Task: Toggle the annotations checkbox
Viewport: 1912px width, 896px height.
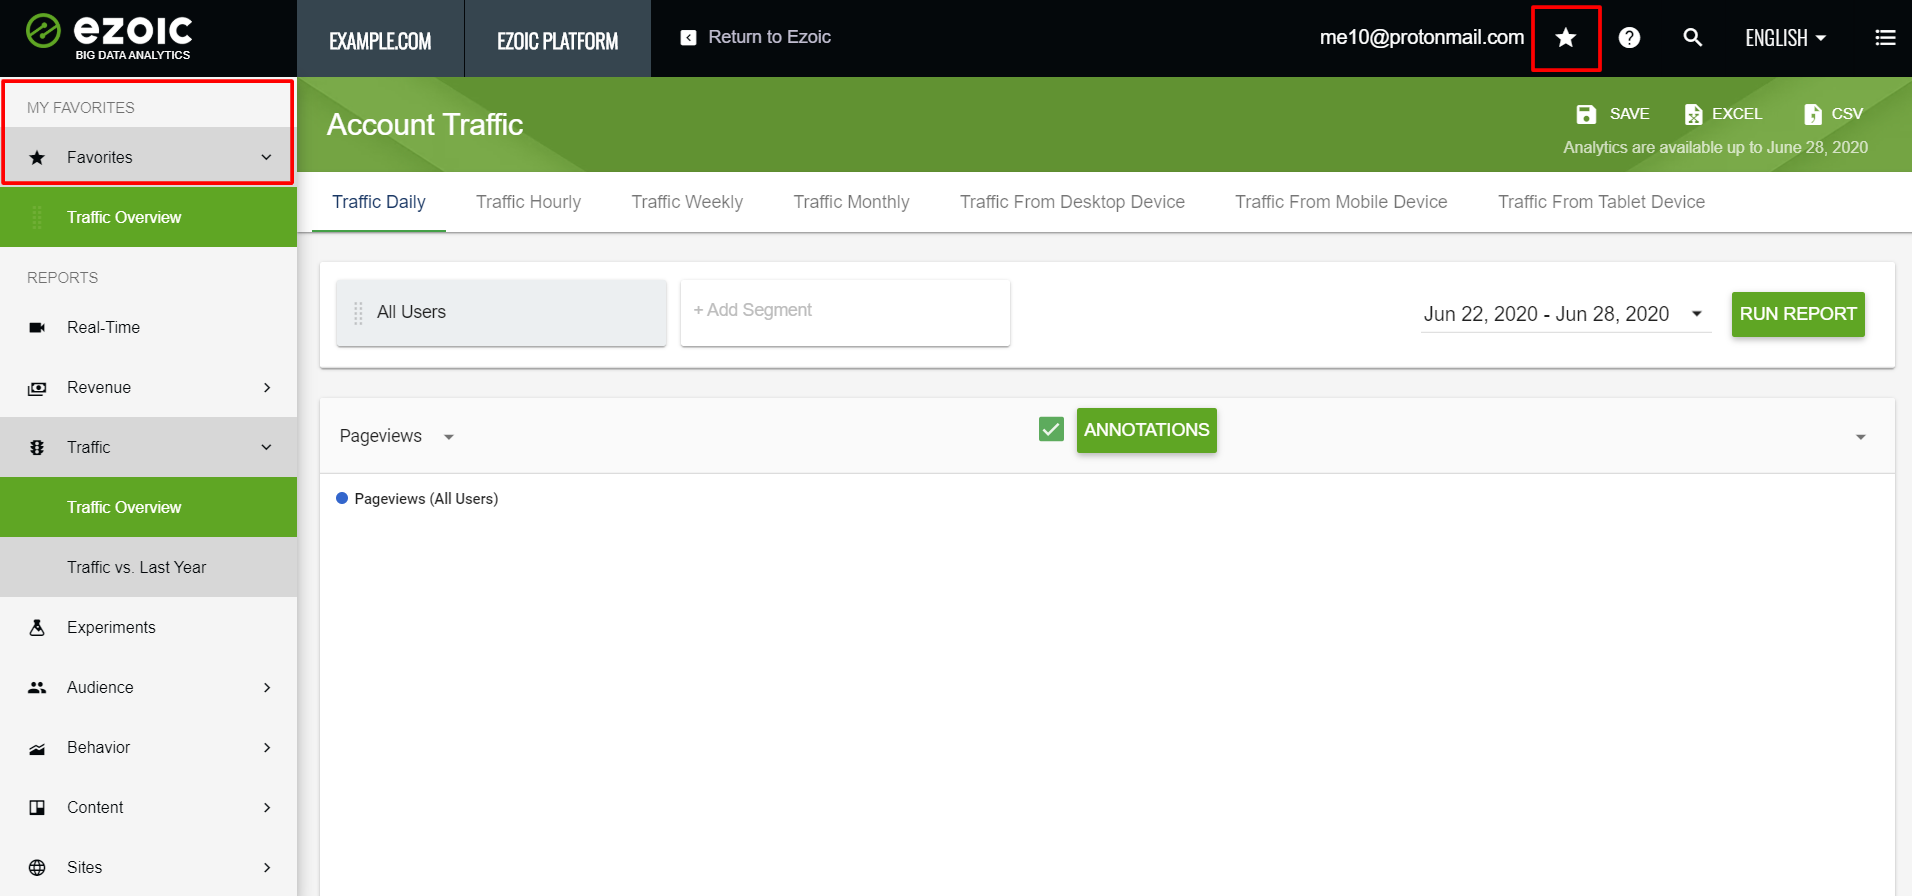Action: click(1051, 430)
